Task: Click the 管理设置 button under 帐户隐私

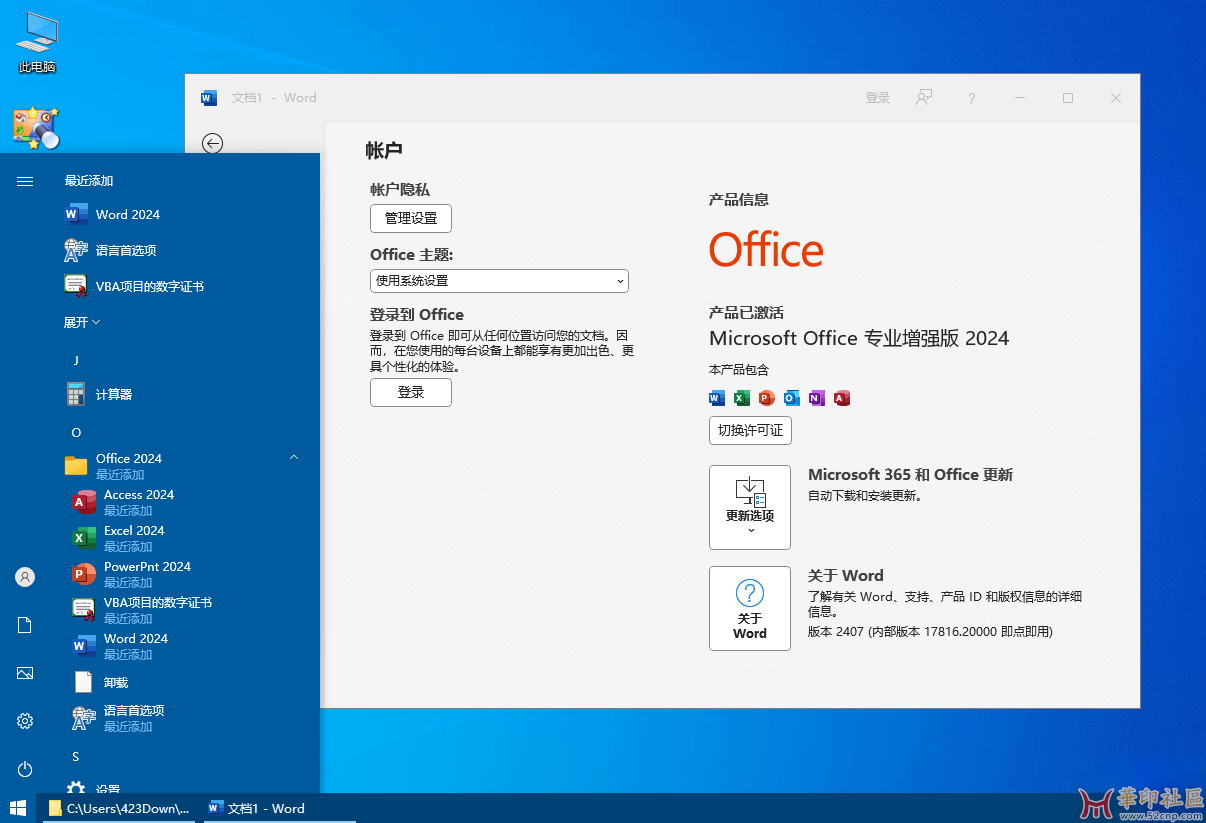Action: click(410, 218)
